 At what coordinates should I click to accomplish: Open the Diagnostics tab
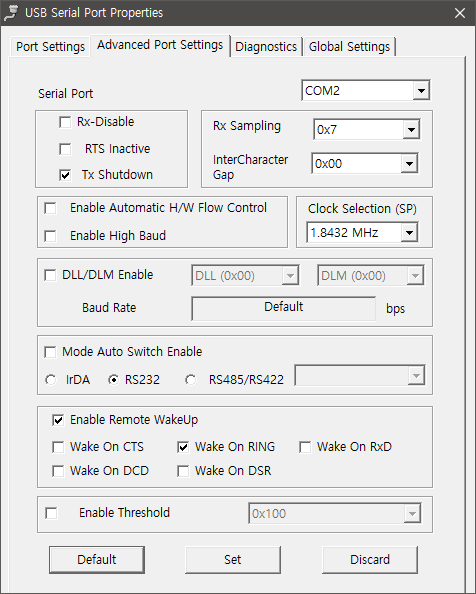pos(266,47)
